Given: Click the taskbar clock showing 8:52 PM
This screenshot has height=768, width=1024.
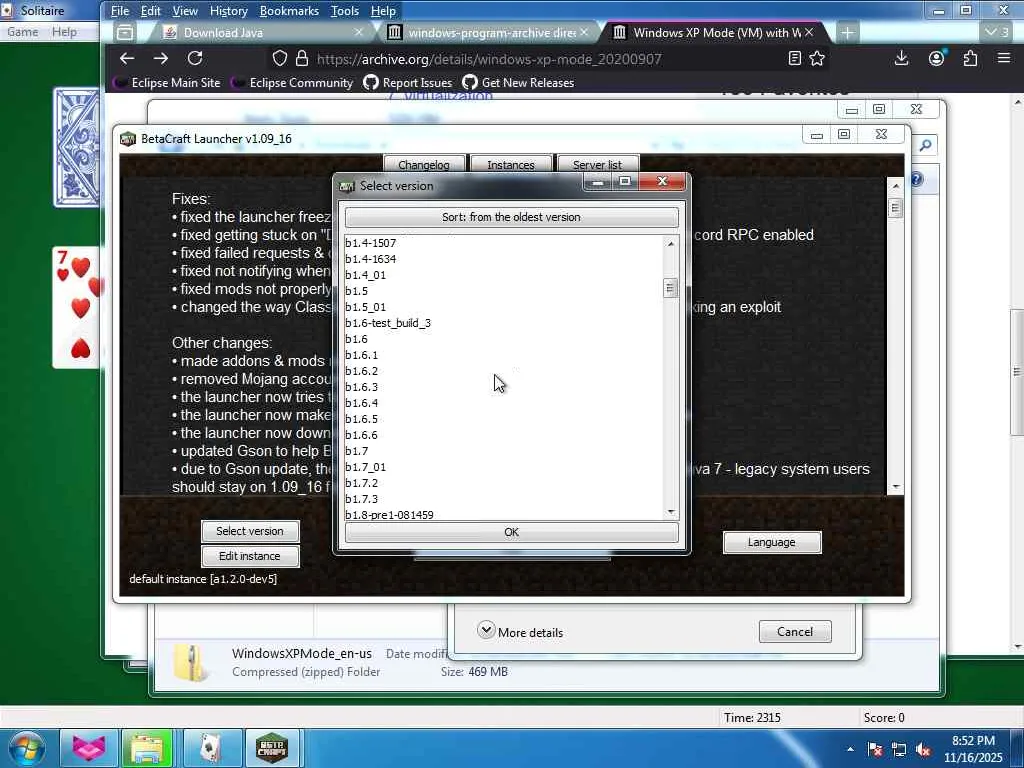Looking at the screenshot, I should coord(973,749).
